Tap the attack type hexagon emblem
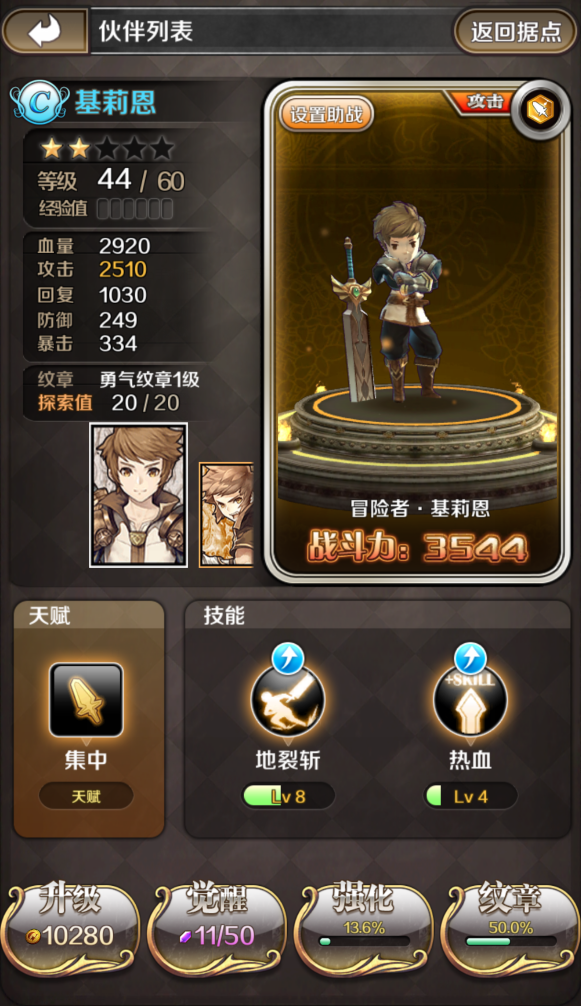Screen dimensions: 581x1006 [x=540, y=110]
